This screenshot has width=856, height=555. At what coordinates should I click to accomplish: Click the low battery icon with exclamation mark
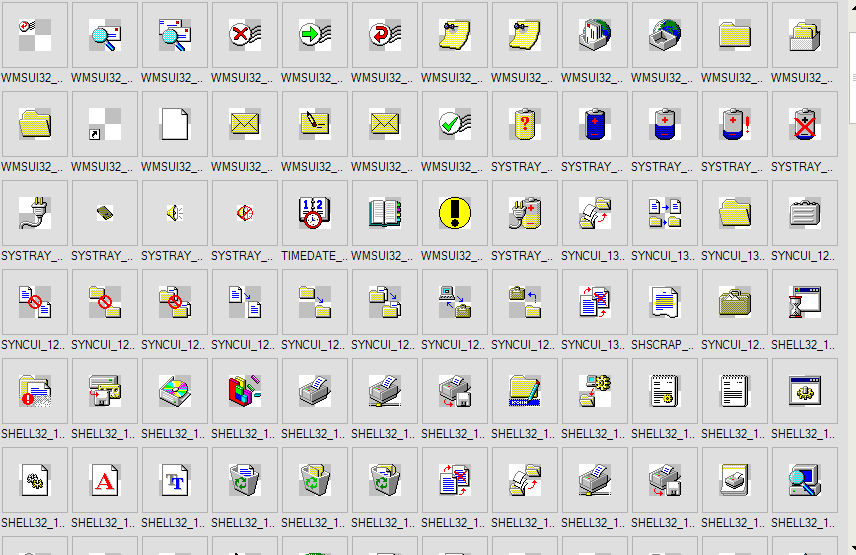pos(735,124)
